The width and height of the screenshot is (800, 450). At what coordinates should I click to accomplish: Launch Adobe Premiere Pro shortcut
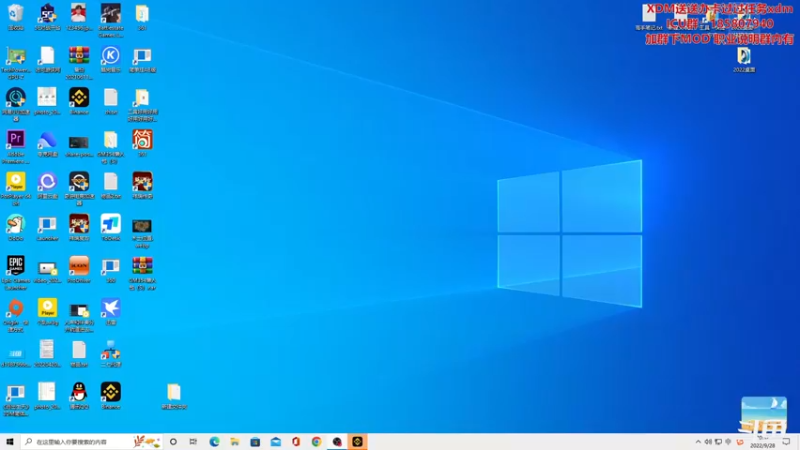pyautogui.click(x=16, y=139)
